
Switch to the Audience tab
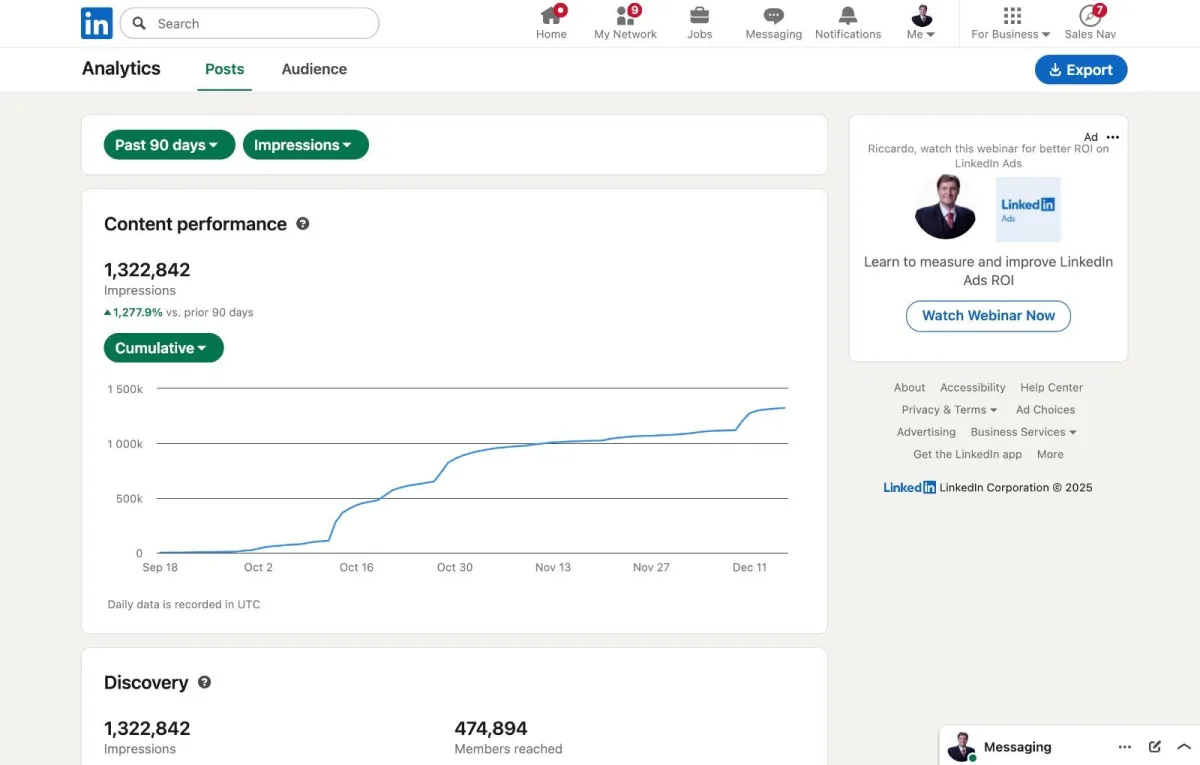314,69
